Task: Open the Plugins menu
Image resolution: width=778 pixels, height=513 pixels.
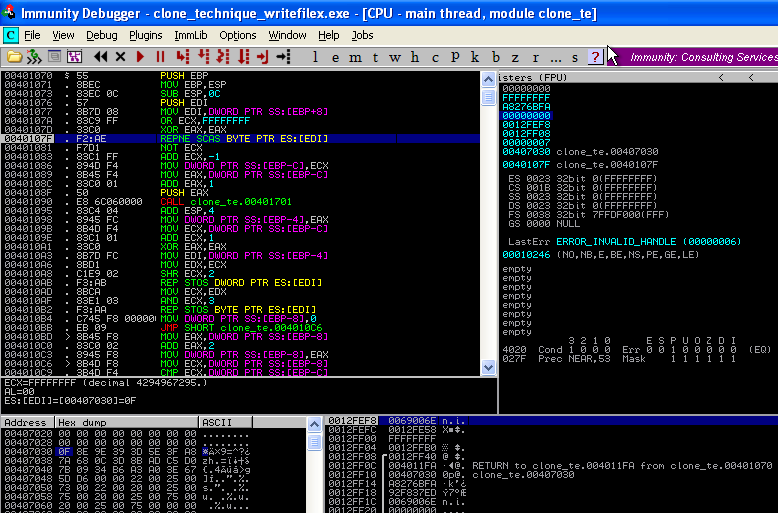Action: coord(145,35)
